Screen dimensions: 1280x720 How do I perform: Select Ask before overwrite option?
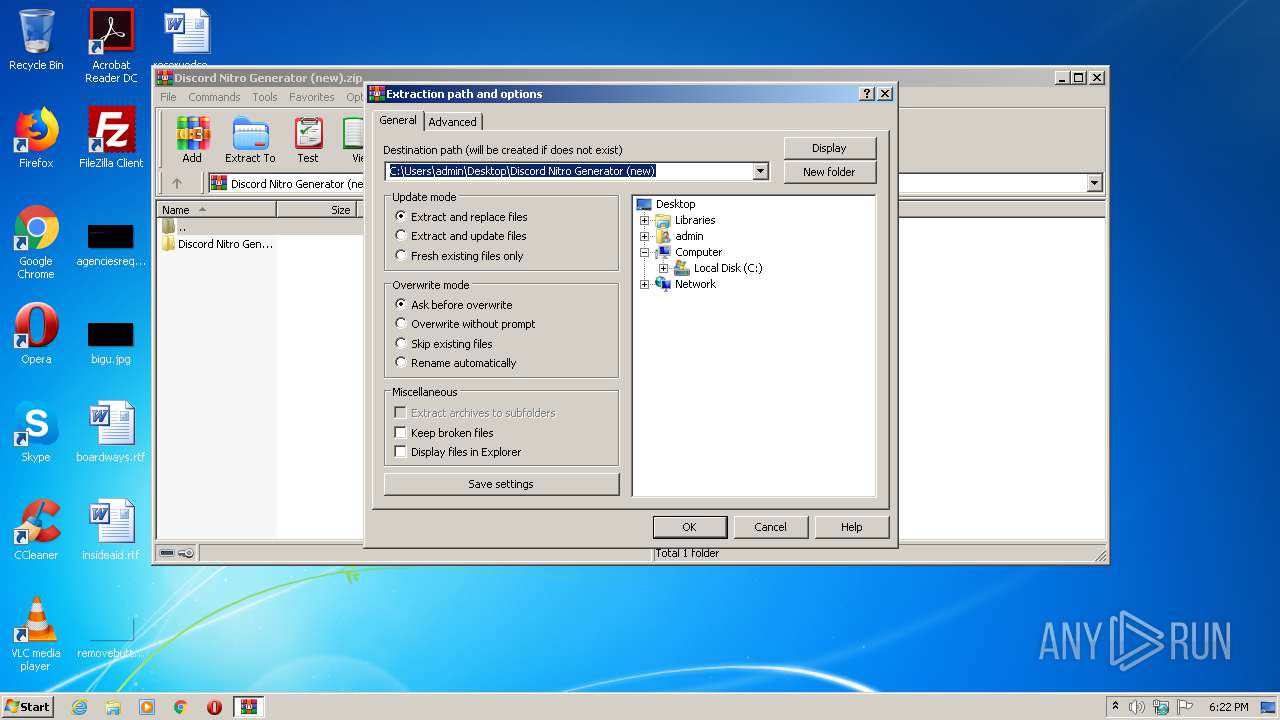pyautogui.click(x=452, y=304)
